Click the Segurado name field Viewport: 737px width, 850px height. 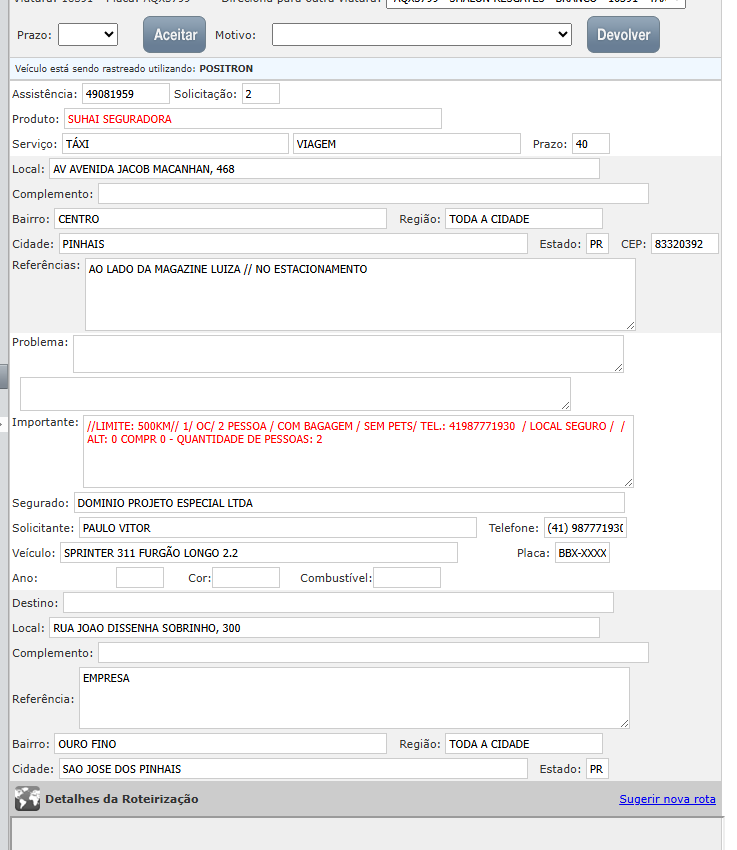[x=348, y=503]
